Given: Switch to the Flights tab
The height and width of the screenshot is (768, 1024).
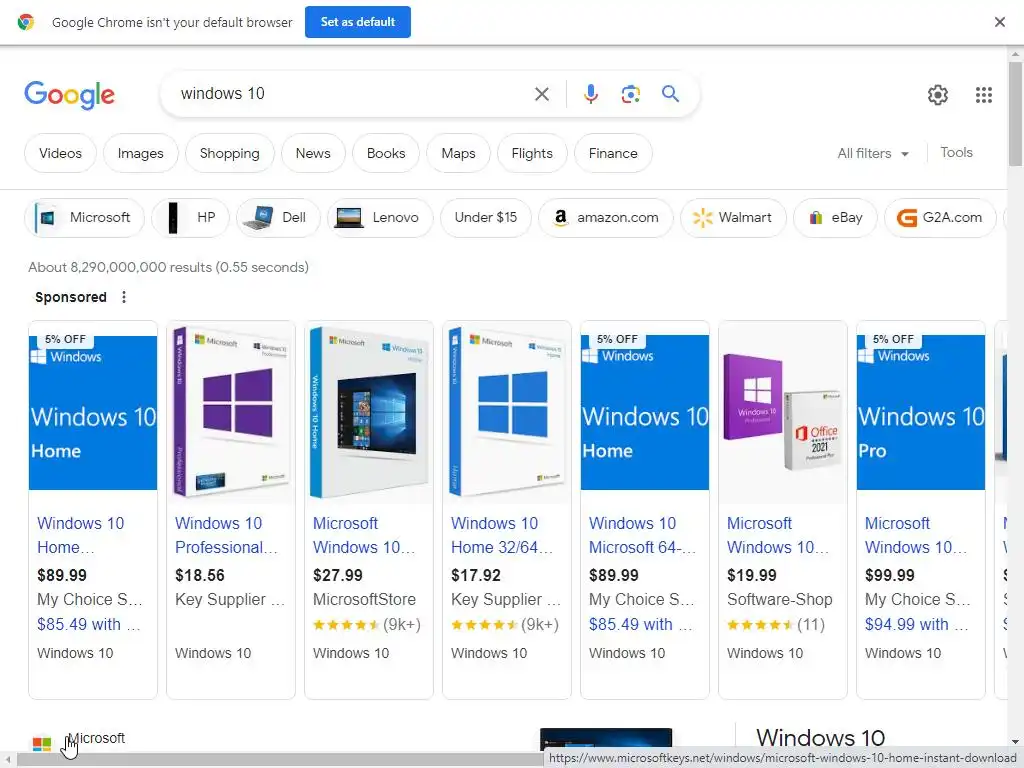Looking at the screenshot, I should pos(532,153).
